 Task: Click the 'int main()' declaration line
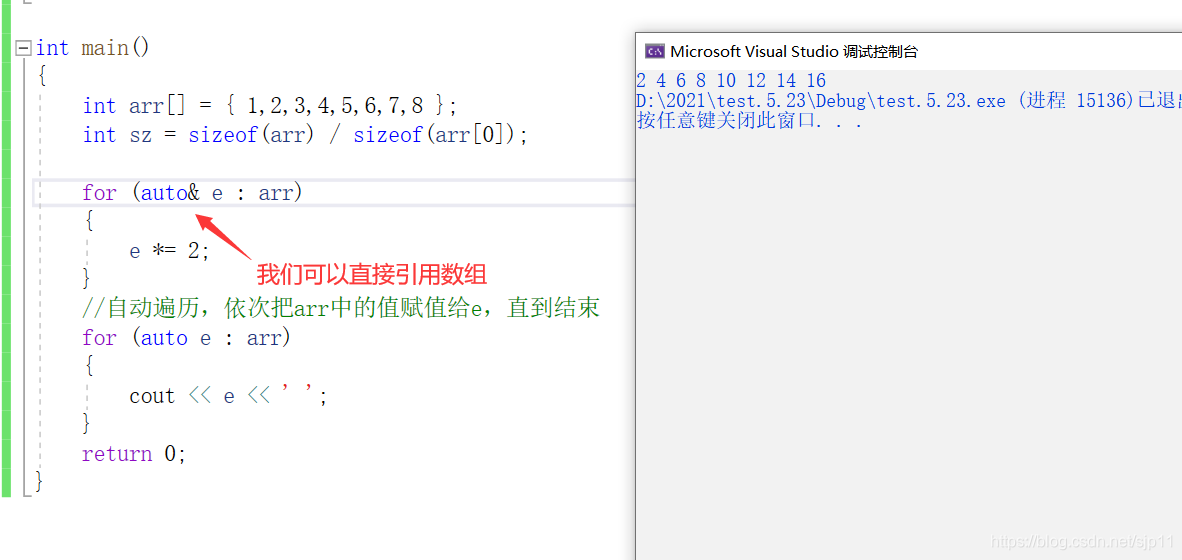93,48
